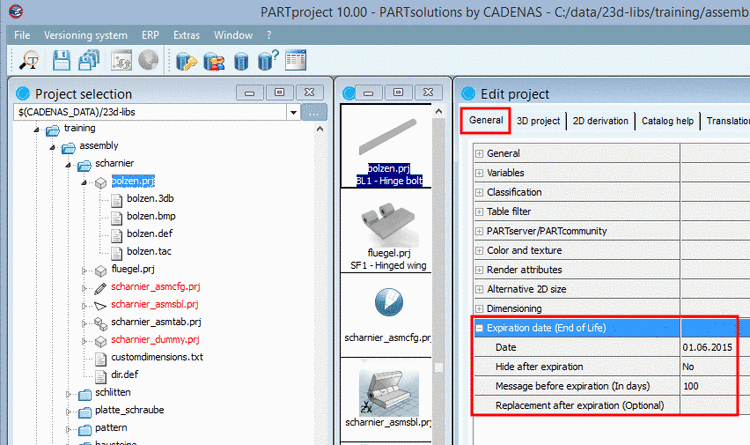Expand the Render attributes group
Screen dimensions: 750x445
click(479, 270)
